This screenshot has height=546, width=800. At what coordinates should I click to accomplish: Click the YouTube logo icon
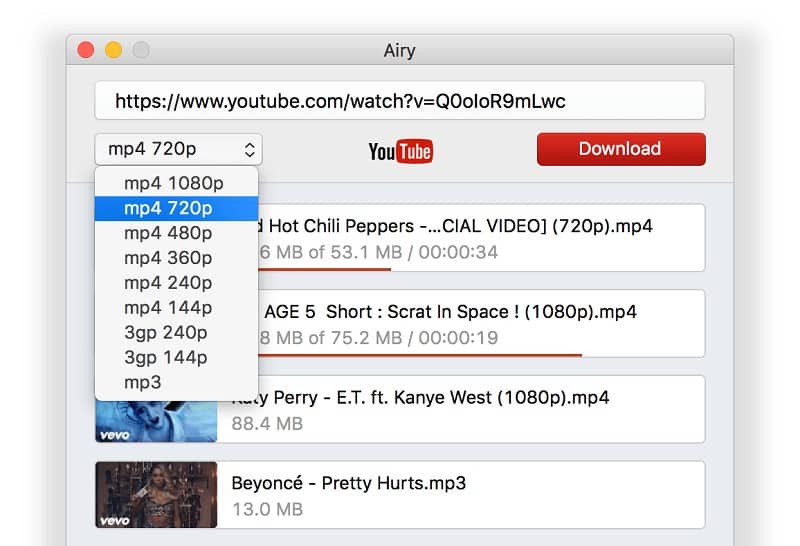coord(400,151)
